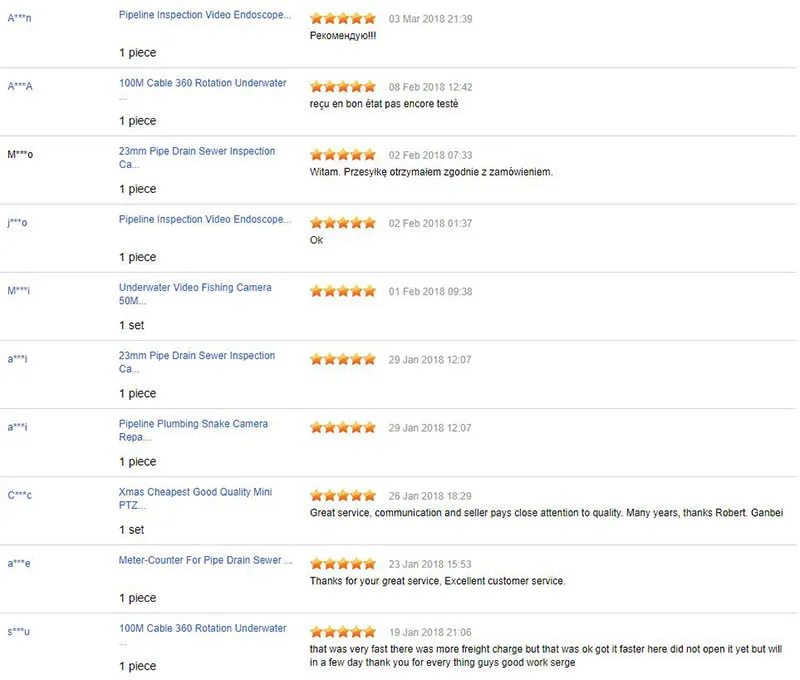Click the stars above the 'Witam. Przesyłkę' review
The width and height of the screenshot is (800, 680).
tap(343, 155)
